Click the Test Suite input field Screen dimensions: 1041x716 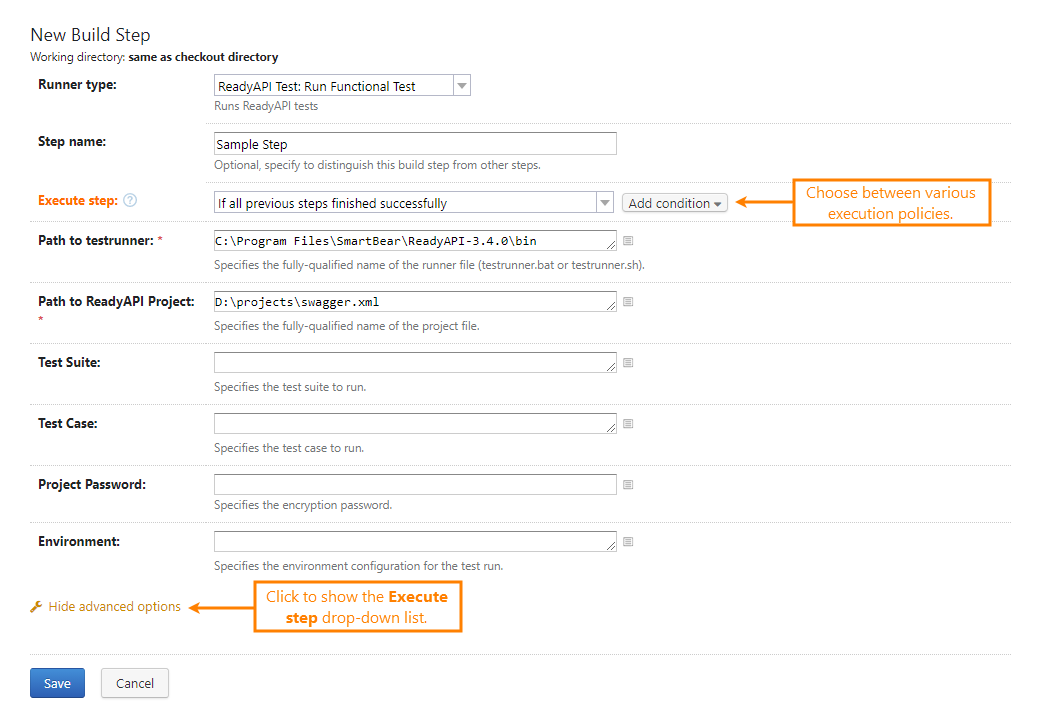[414, 362]
